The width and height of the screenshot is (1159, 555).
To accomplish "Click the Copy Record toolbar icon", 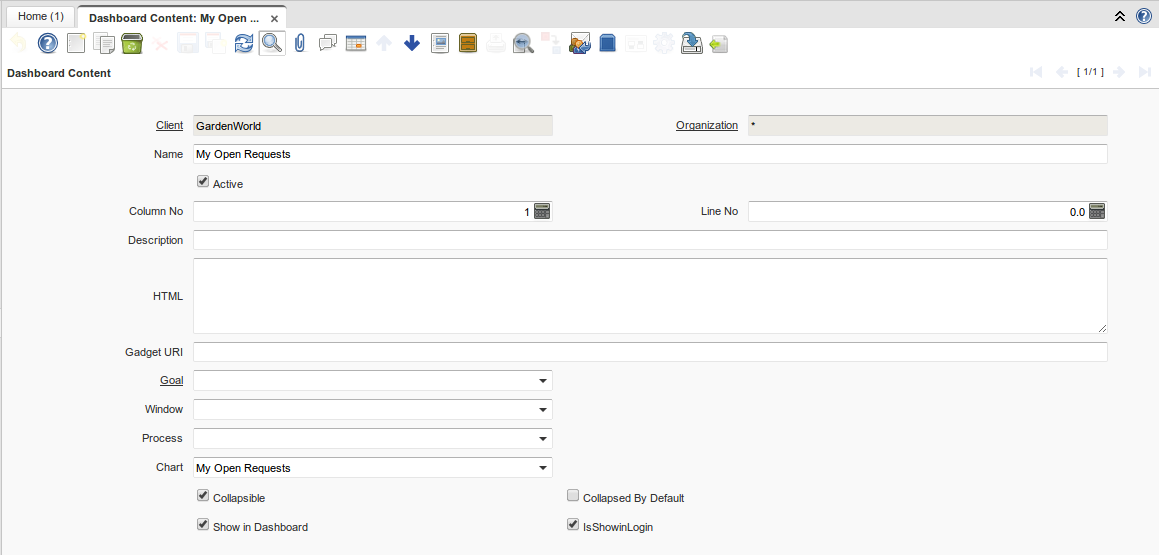I will click(x=104, y=44).
